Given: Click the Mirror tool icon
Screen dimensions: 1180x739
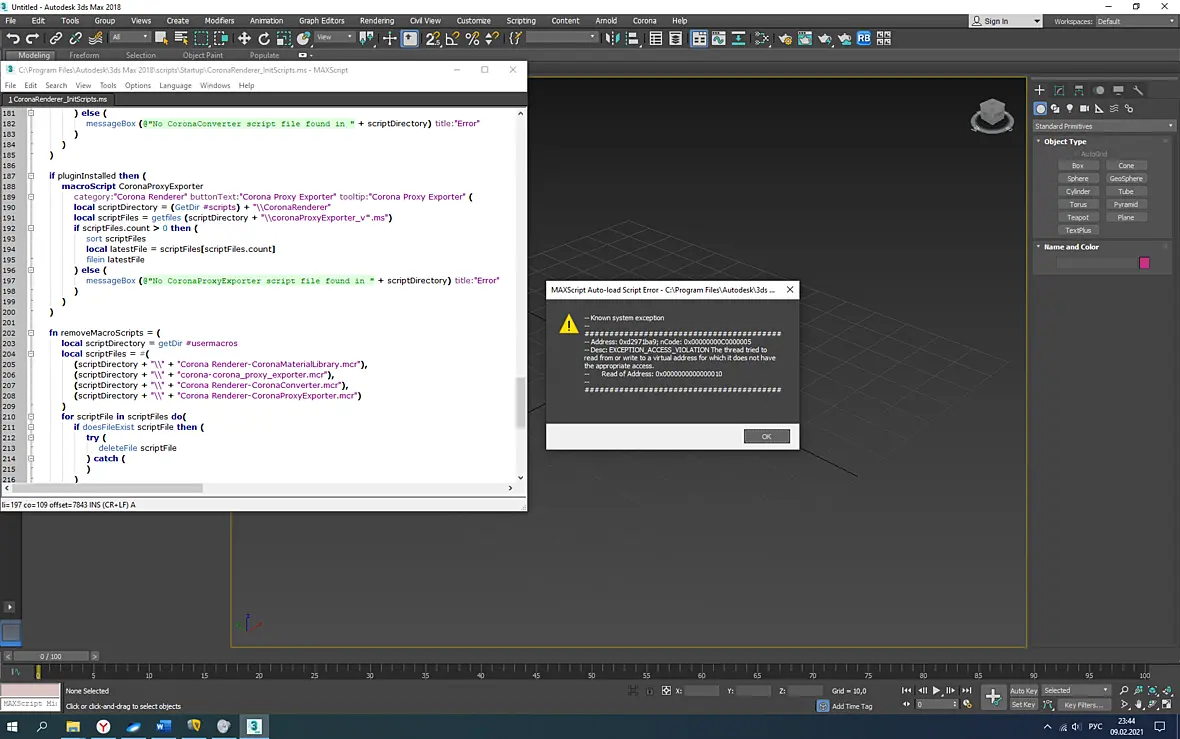Looking at the screenshot, I should [x=613, y=38].
